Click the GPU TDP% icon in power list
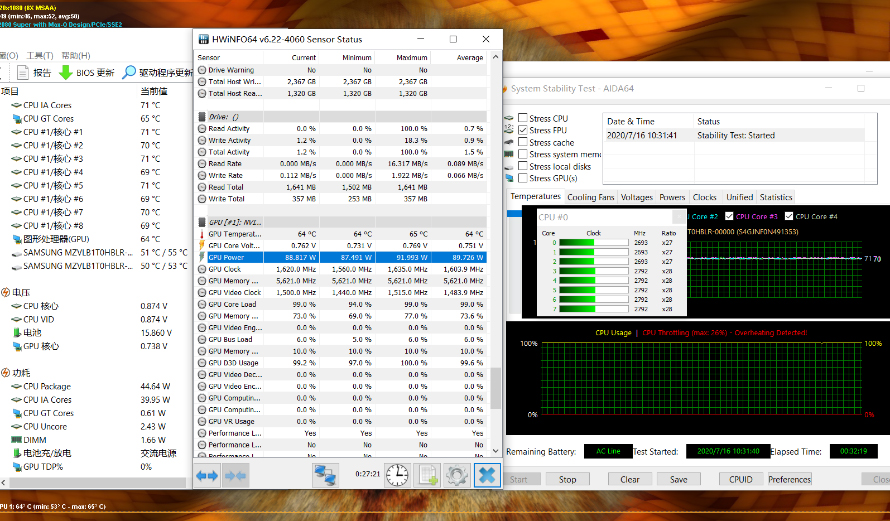Screen dimensions: 890x521 (17, 467)
